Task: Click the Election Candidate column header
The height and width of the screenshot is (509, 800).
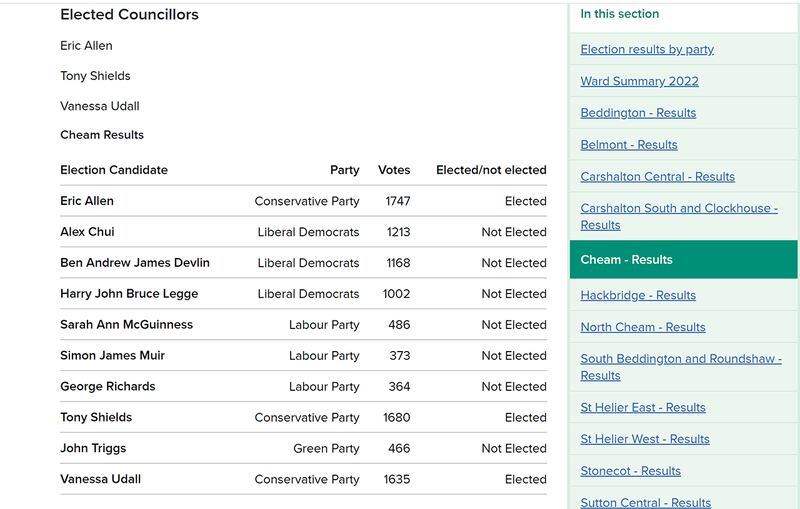Action: click(x=114, y=170)
